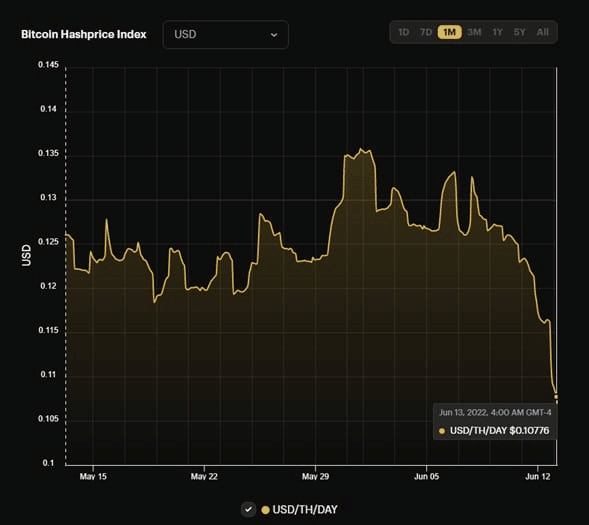
Task: Click the 0.145 y-axis label
Action: click(x=48, y=65)
